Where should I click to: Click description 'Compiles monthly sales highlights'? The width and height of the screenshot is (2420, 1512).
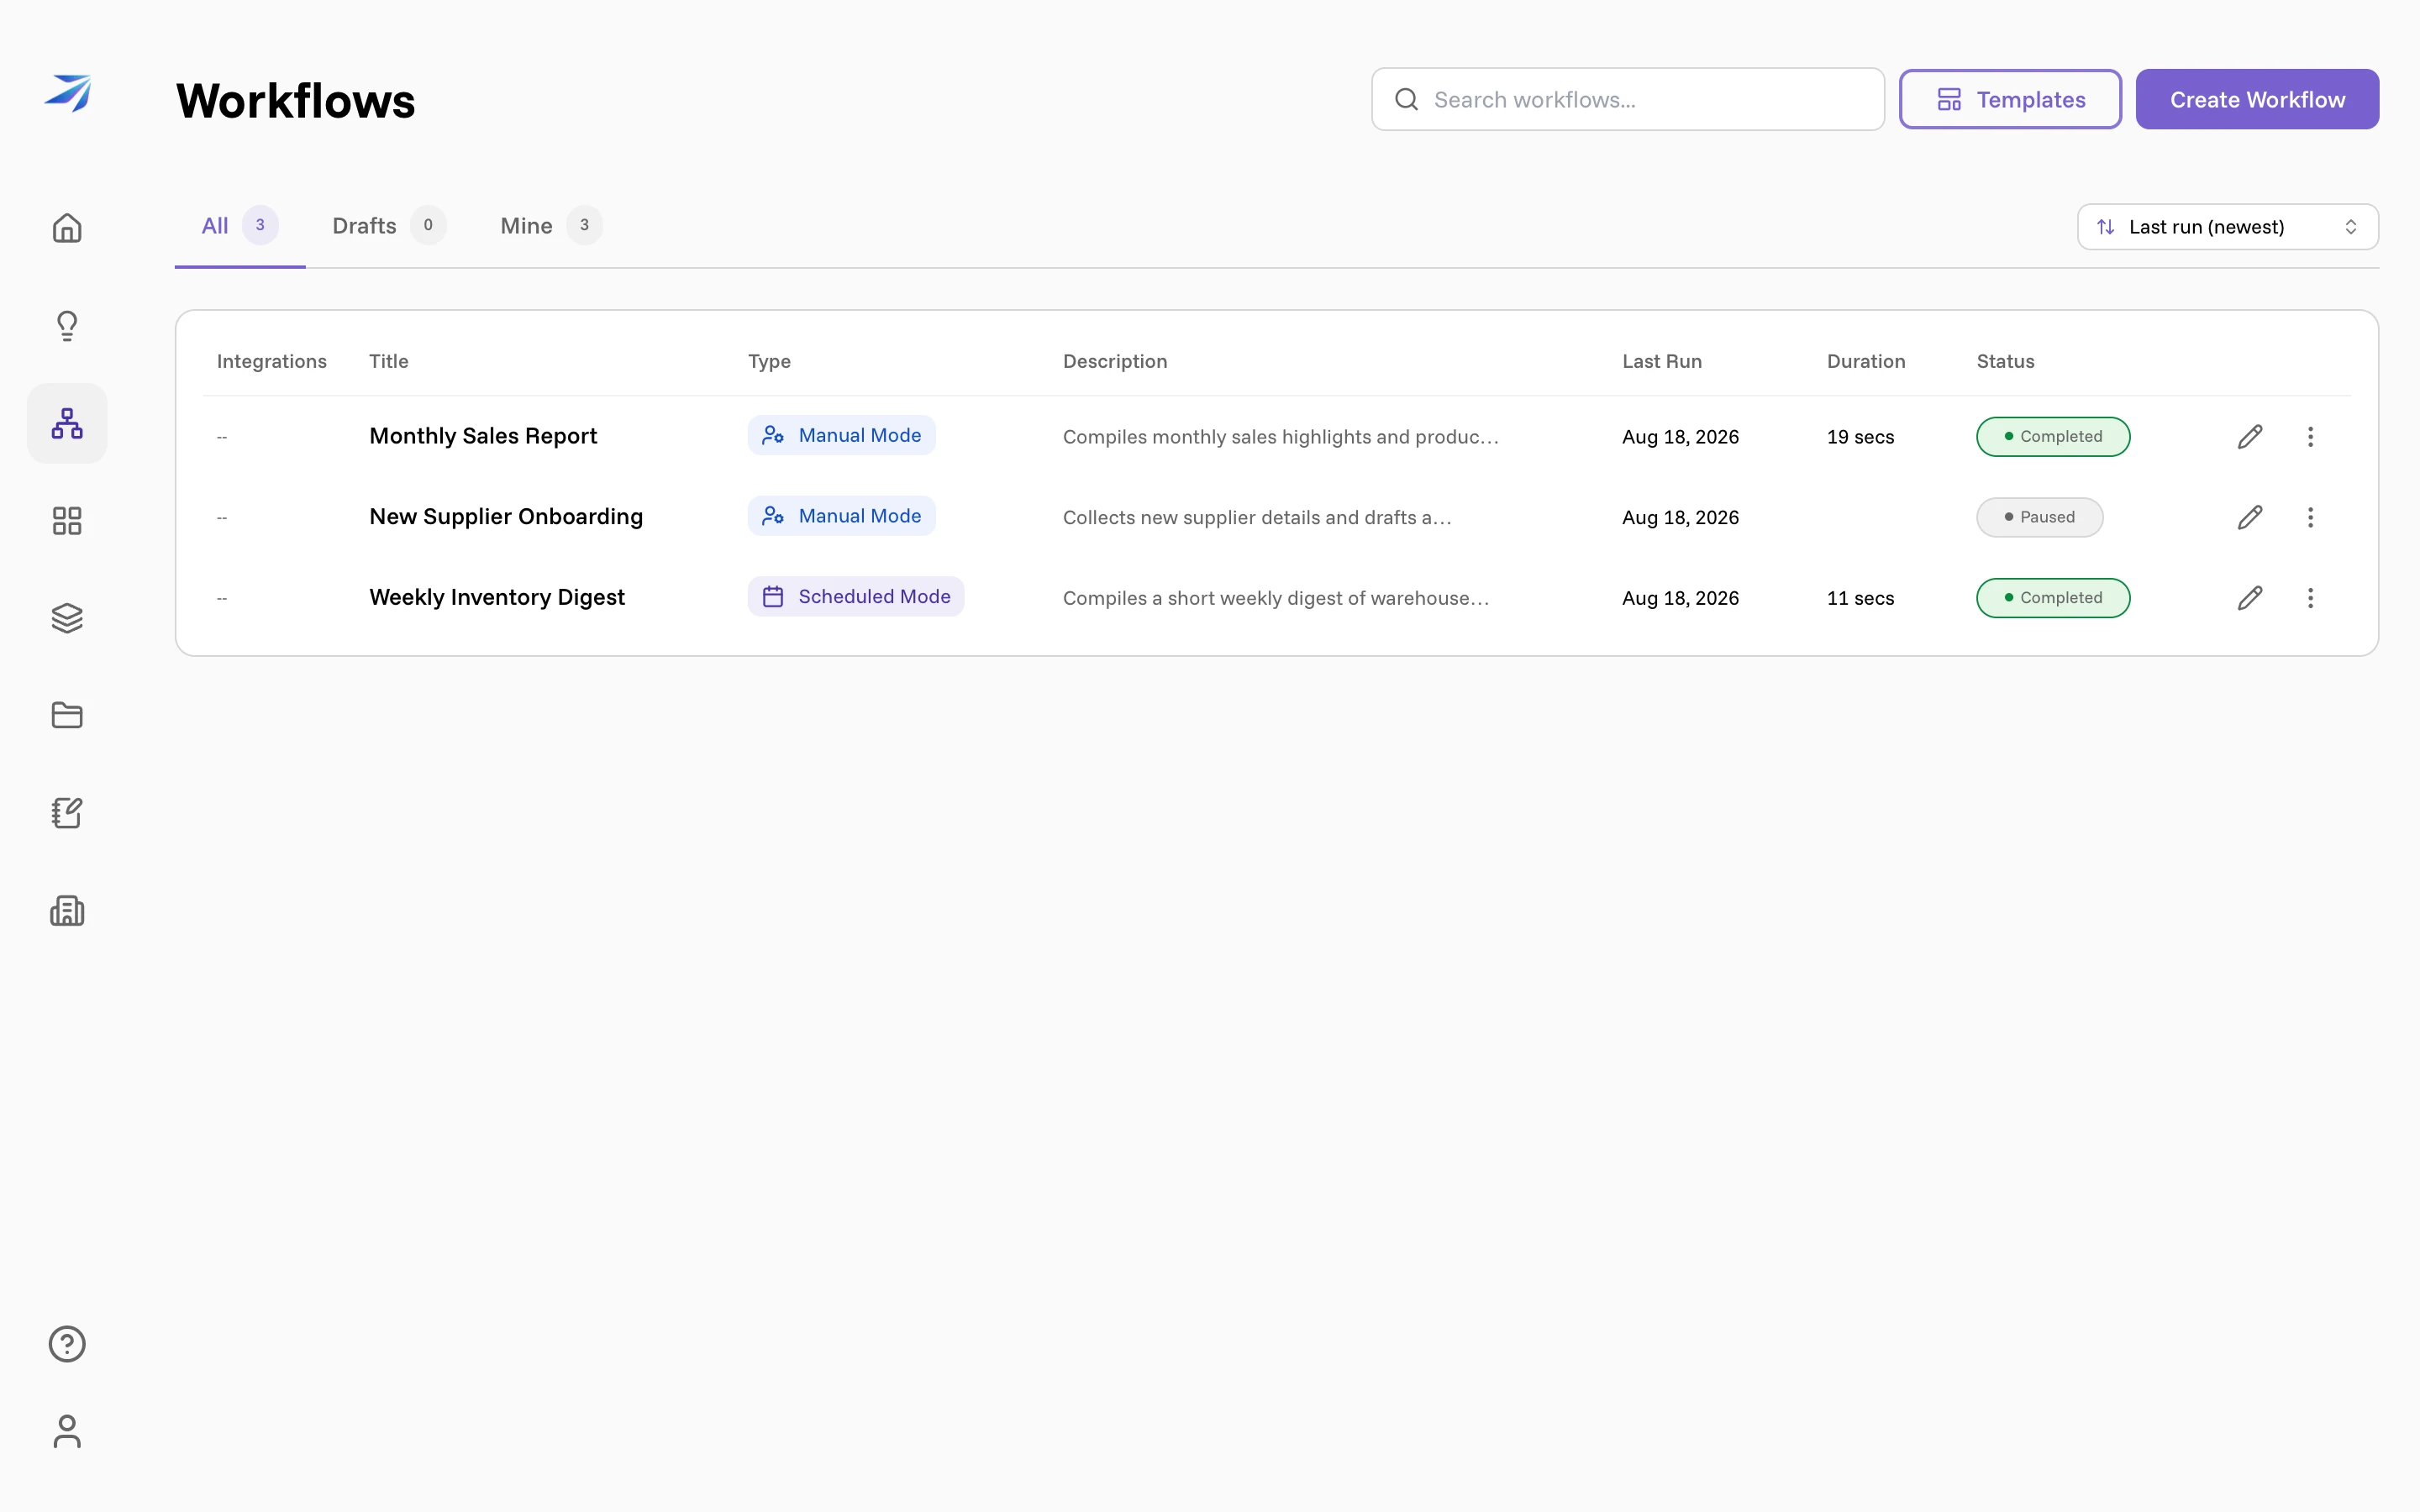[x=1280, y=437]
